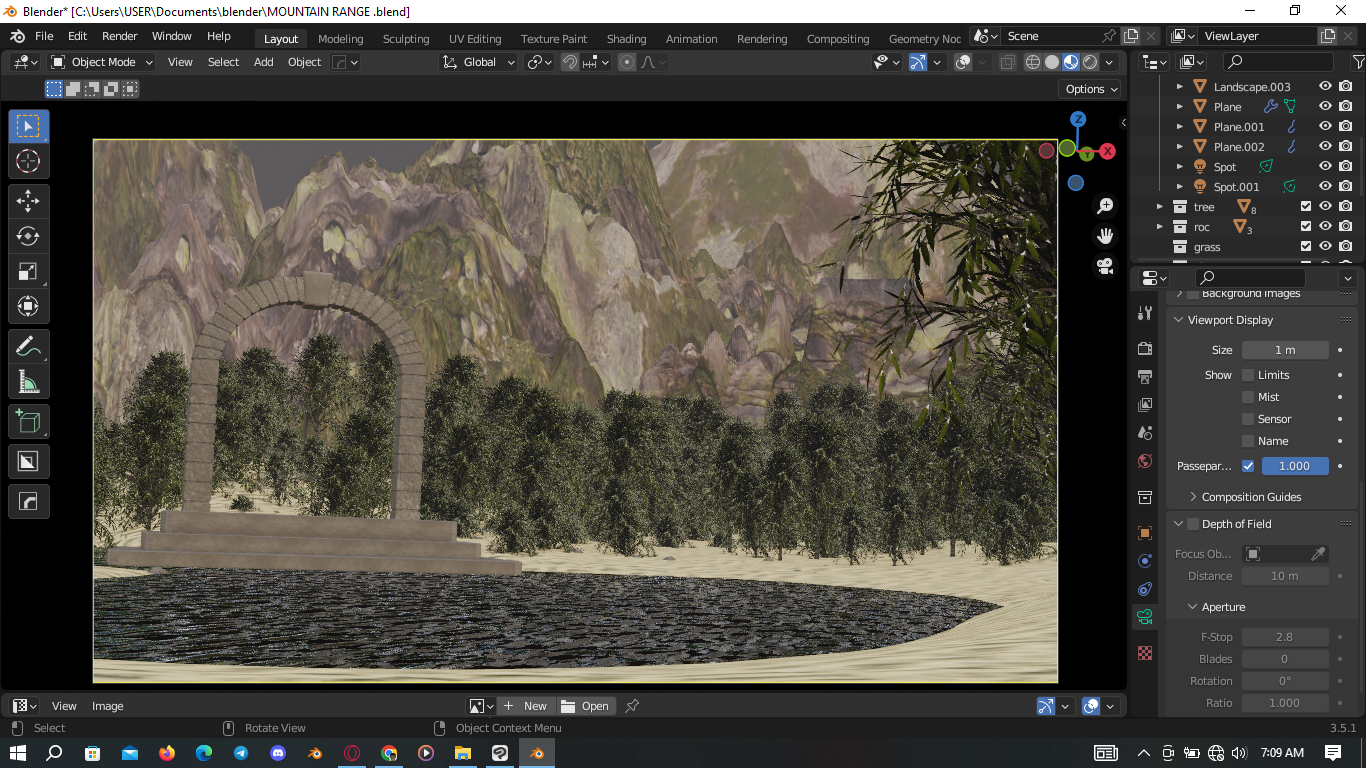The width and height of the screenshot is (1366, 768).
Task: Click the camera Size 1 m field
Action: (x=1285, y=350)
